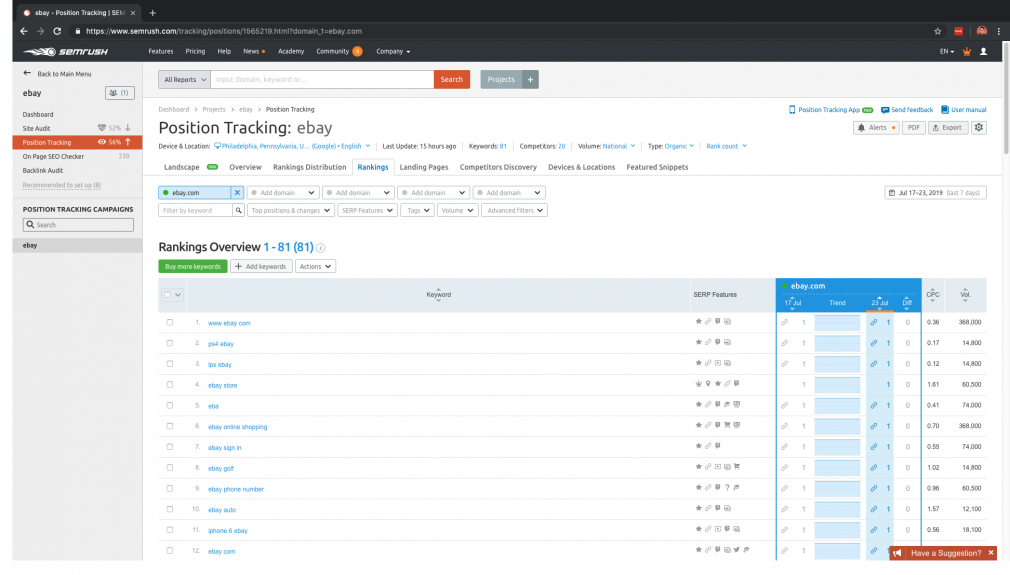The height and width of the screenshot is (575, 1010).
Task: Check the box for ebay sign in
Action: 170,447
